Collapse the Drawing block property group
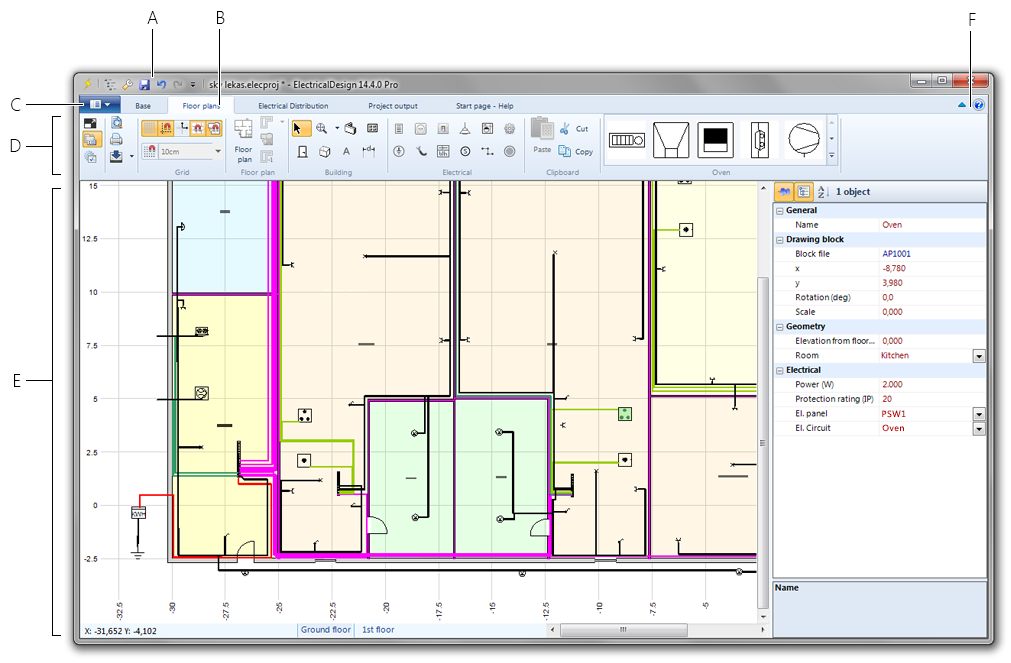 [779, 239]
